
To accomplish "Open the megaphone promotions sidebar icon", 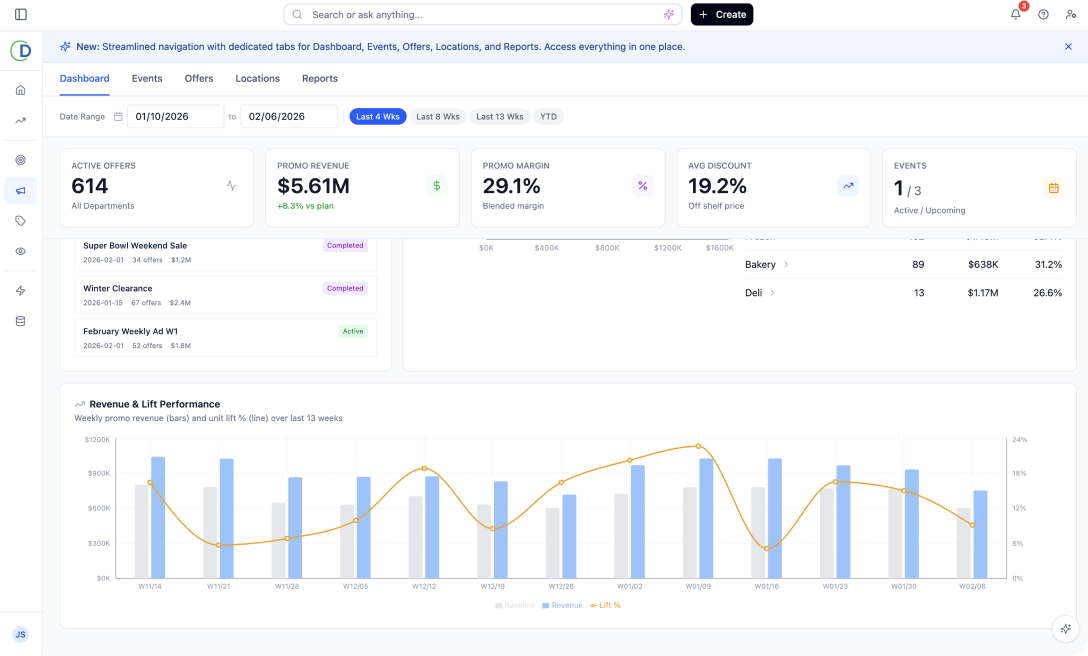I will [x=21, y=190].
